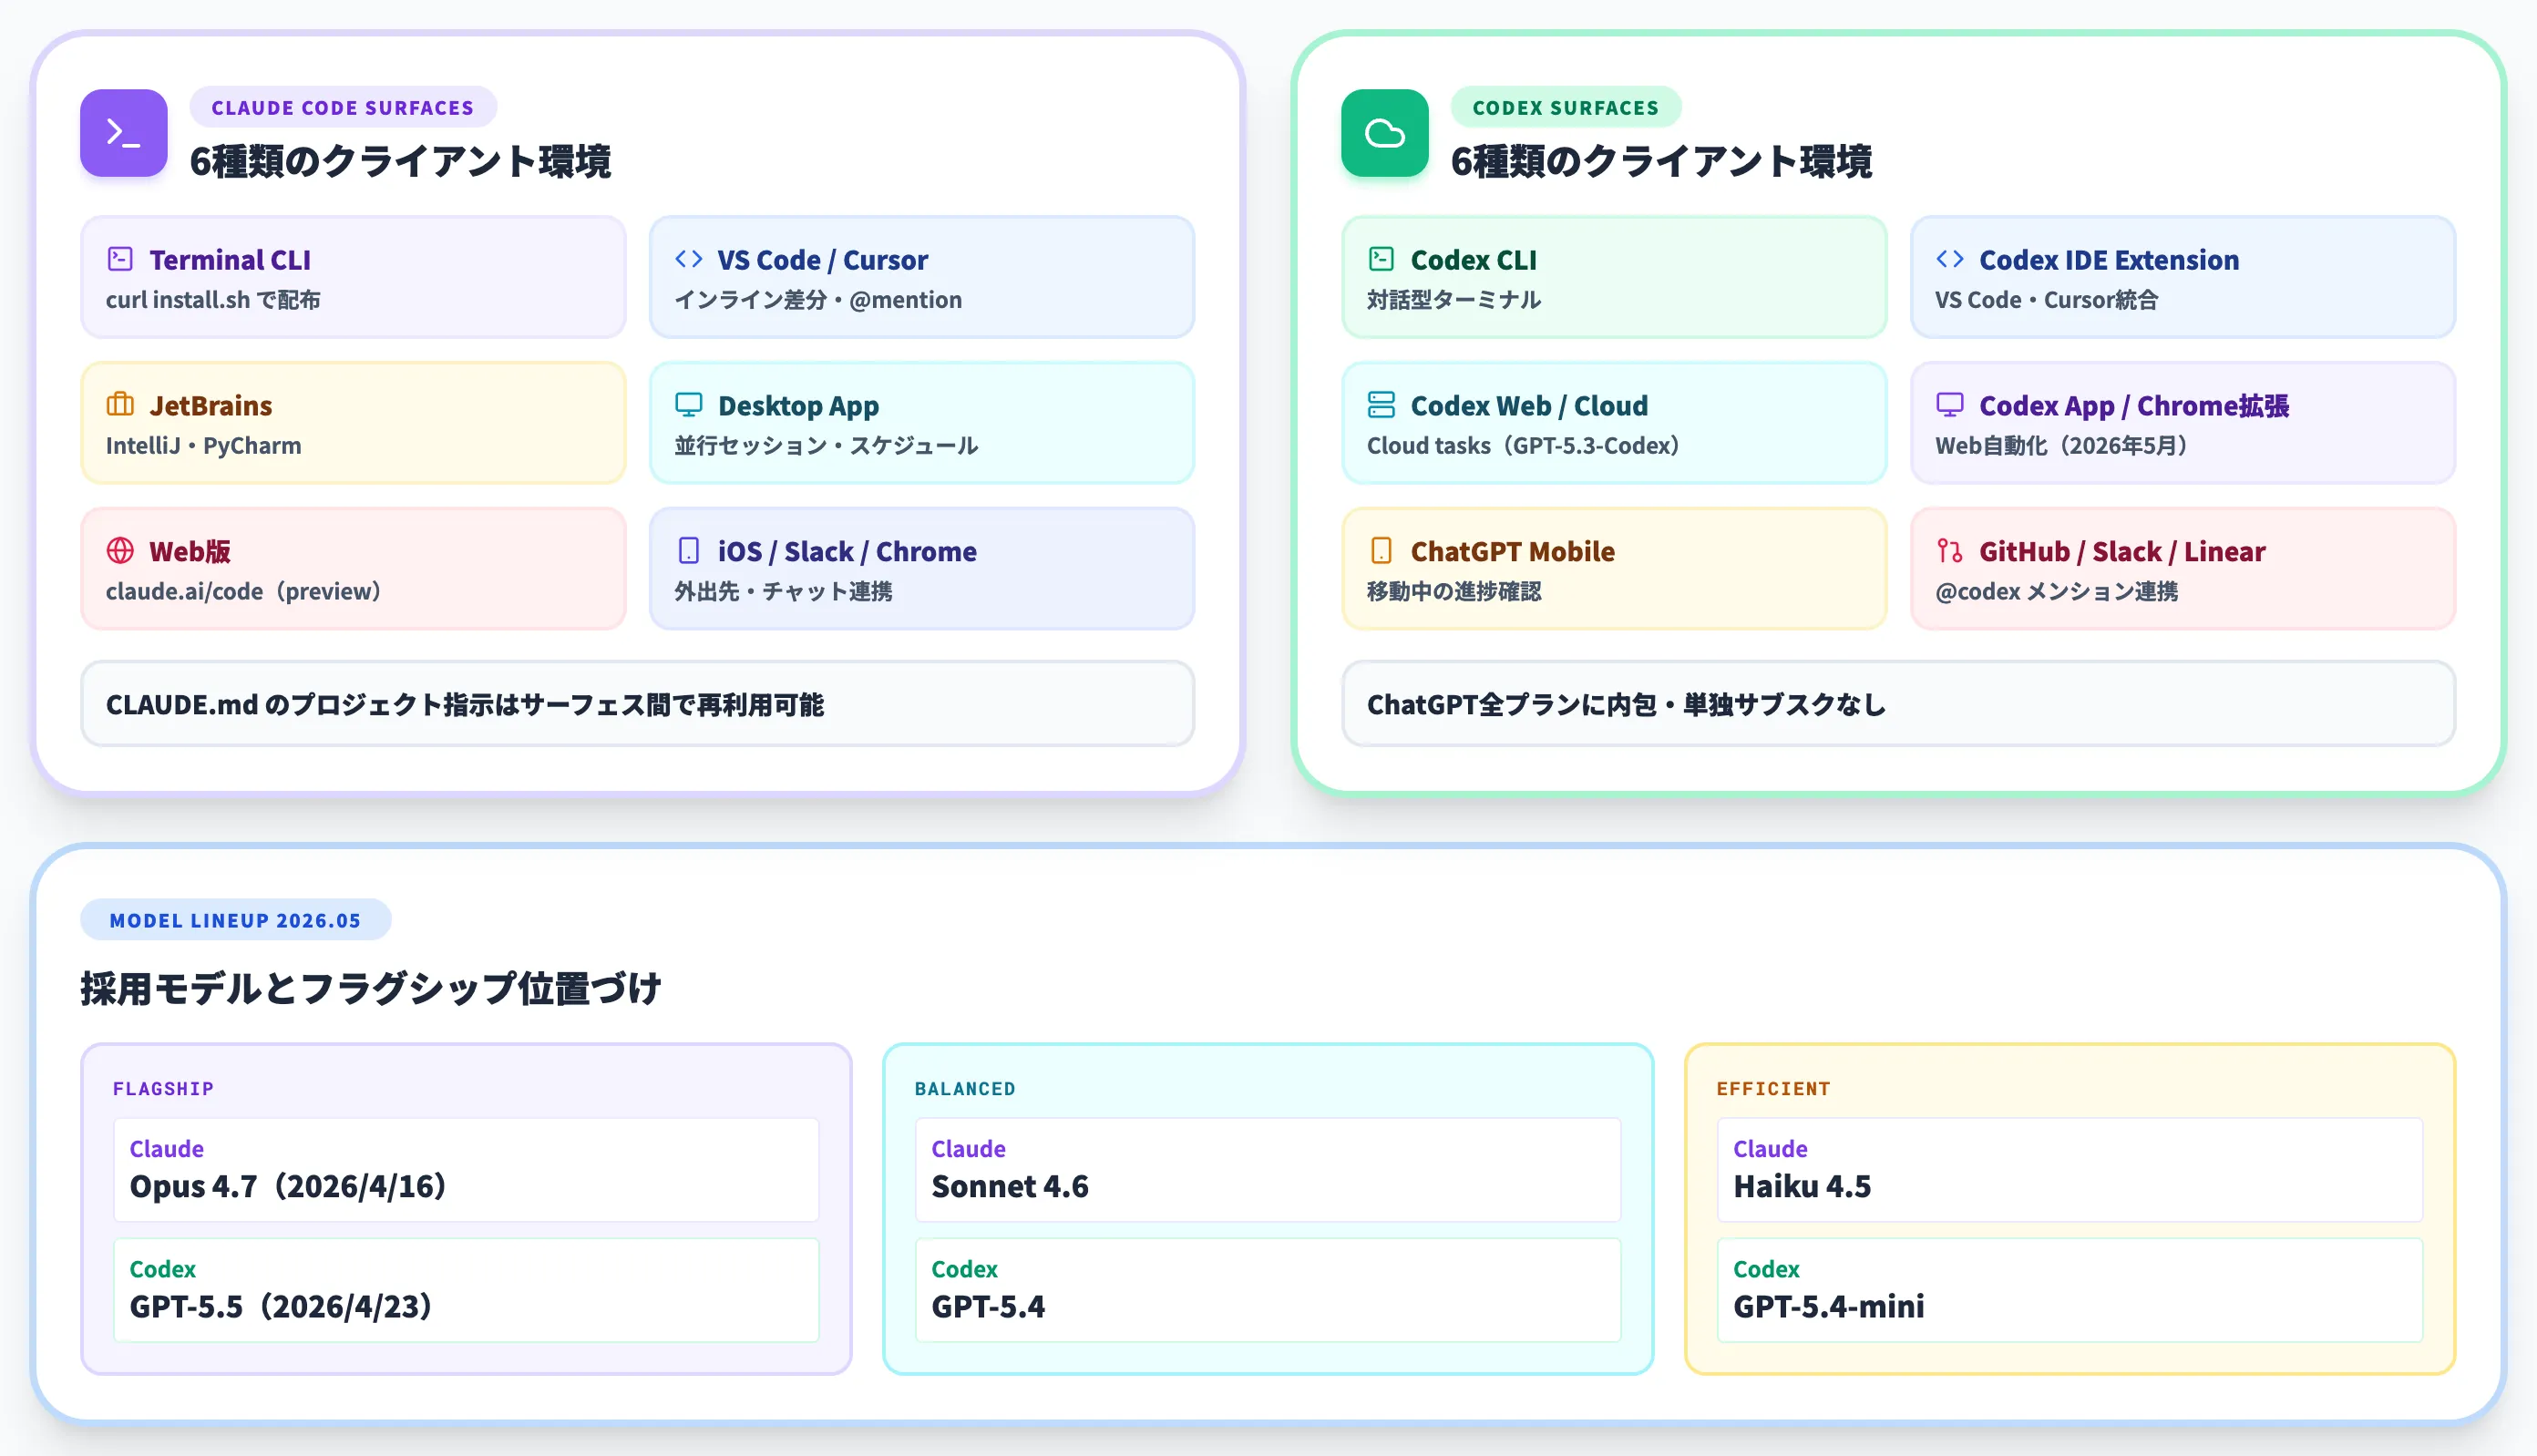Select the Opus 4.7（2026/4/16）model card
This screenshot has width=2537, height=1456.
[466, 1170]
